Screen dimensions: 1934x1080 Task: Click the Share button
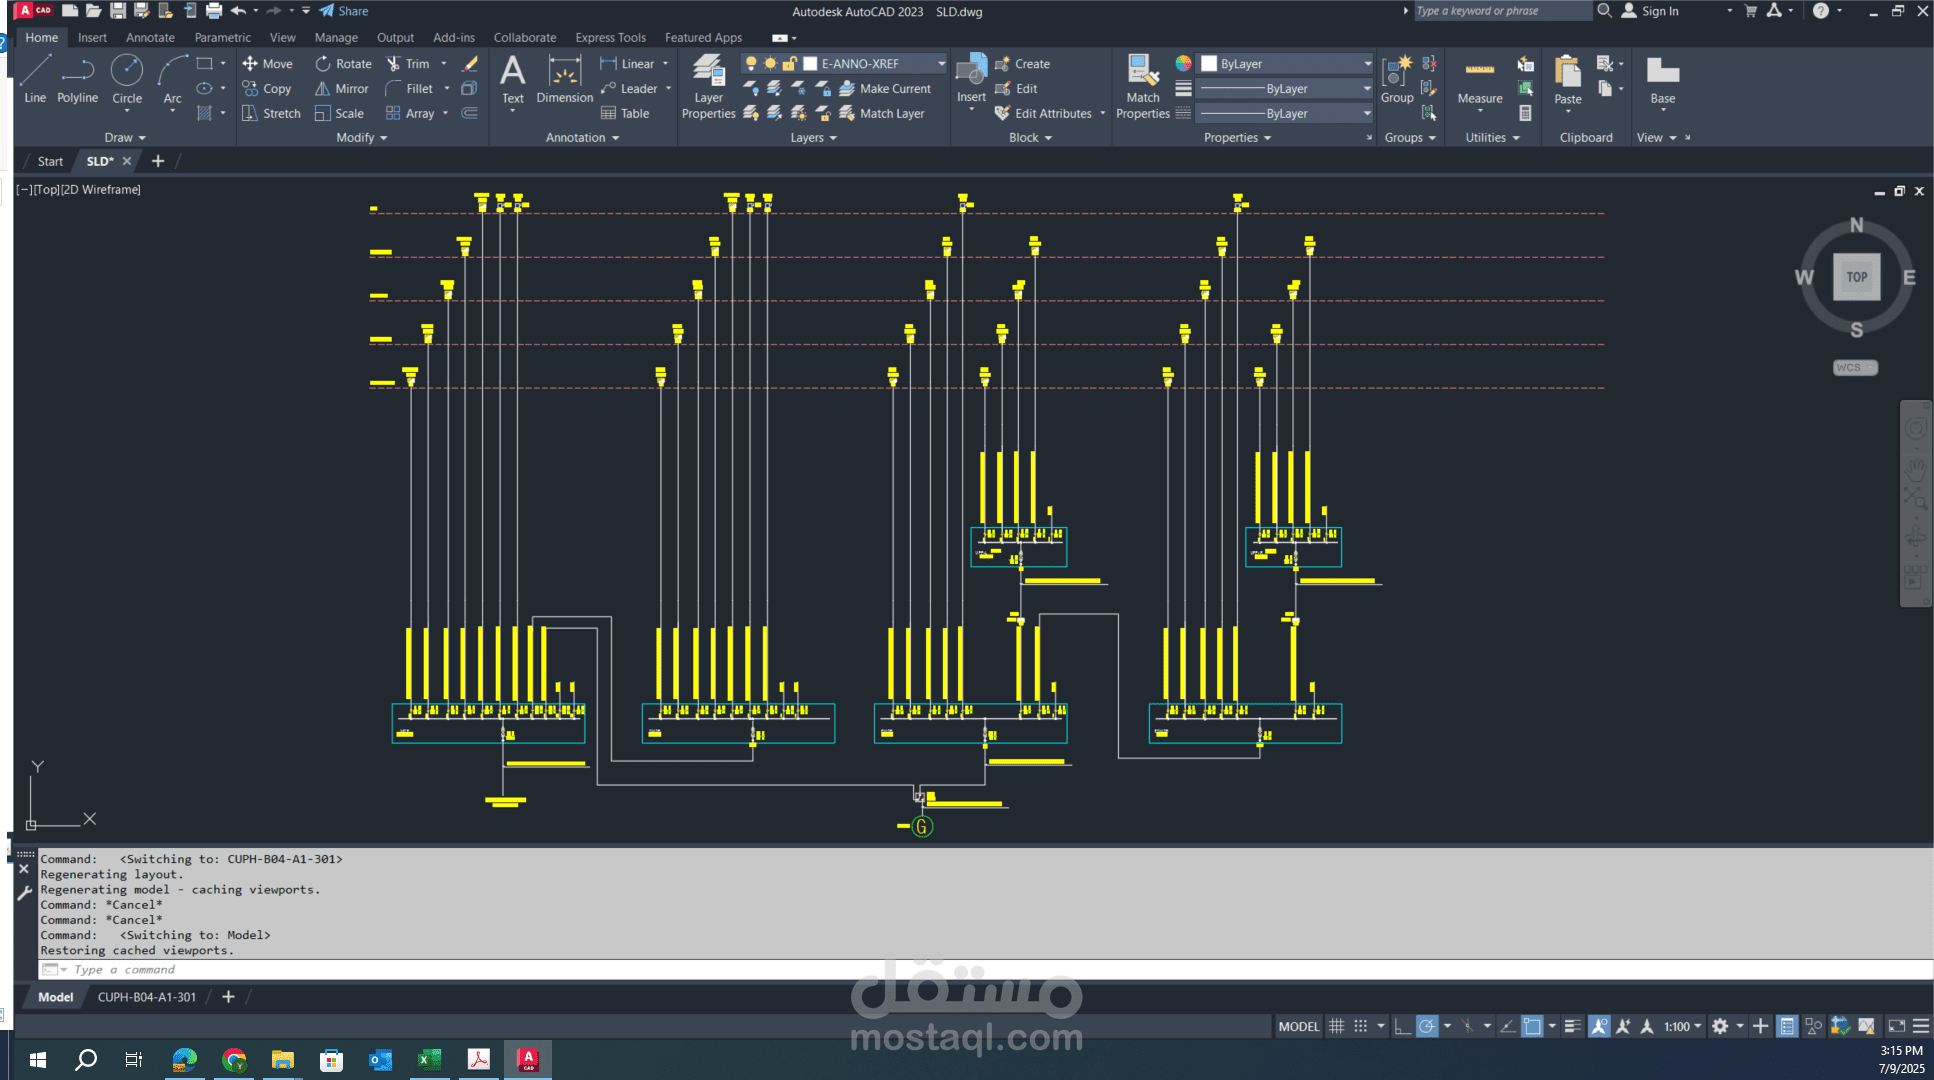pos(343,11)
